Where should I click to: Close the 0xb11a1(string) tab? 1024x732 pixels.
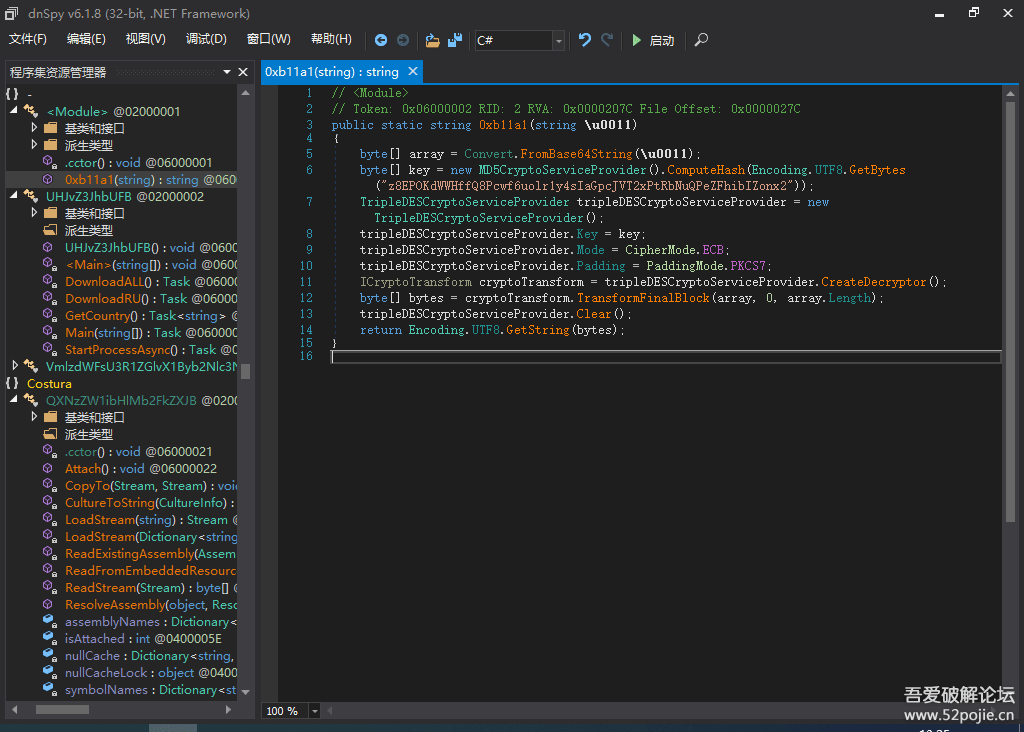pyautogui.click(x=412, y=72)
